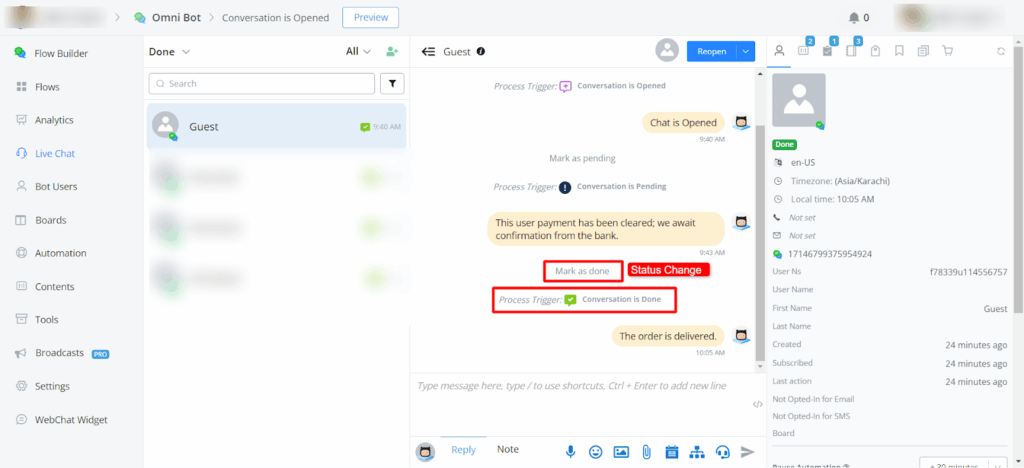Image resolution: width=1024 pixels, height=468 pixels.
Task: Open the All filter dropdown
Action: 358,51
